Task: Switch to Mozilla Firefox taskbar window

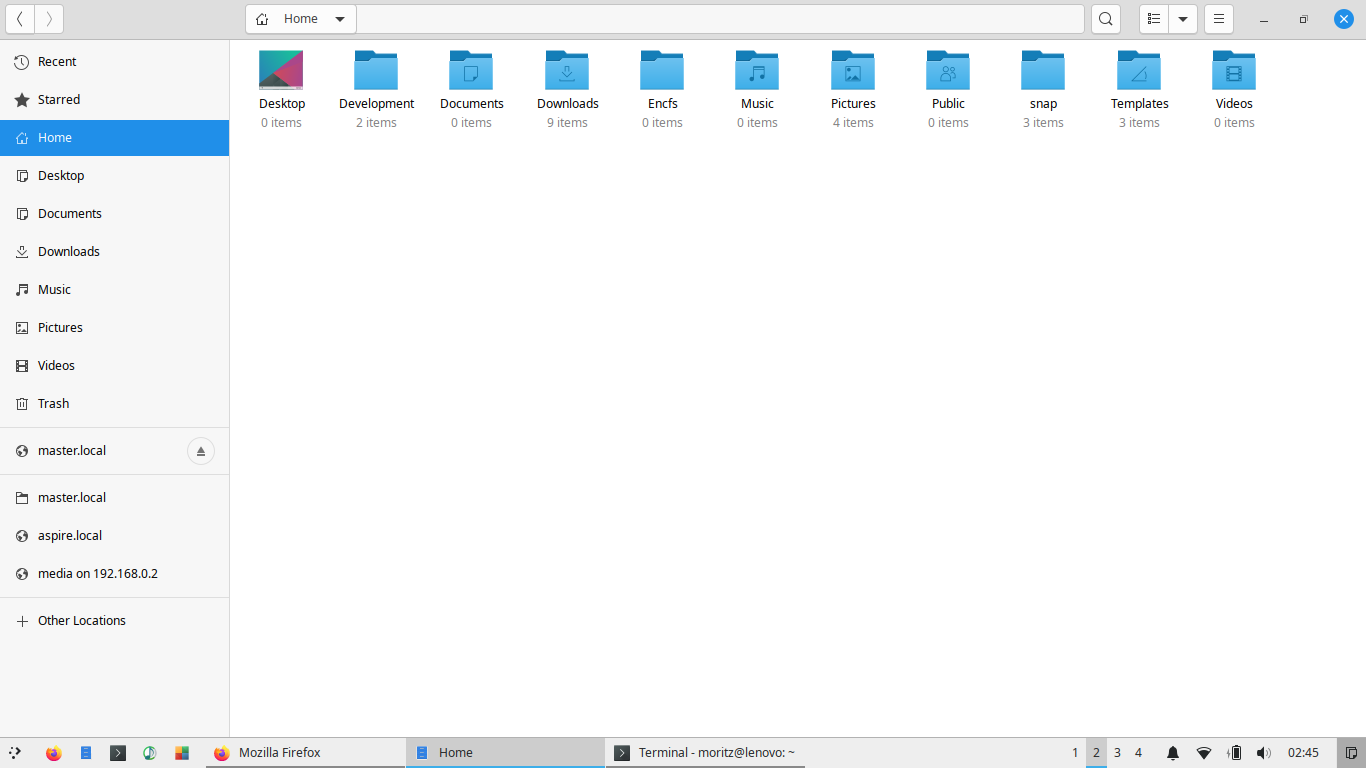Action: pos(305,753)
